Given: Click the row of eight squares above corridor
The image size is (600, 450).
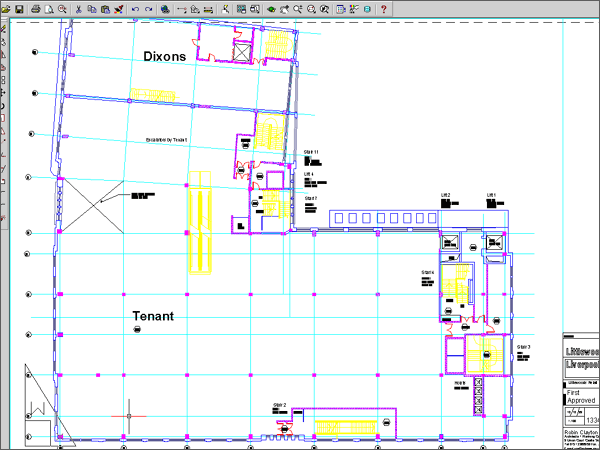Looking at the screenshot, I should (x=385, y=218).
